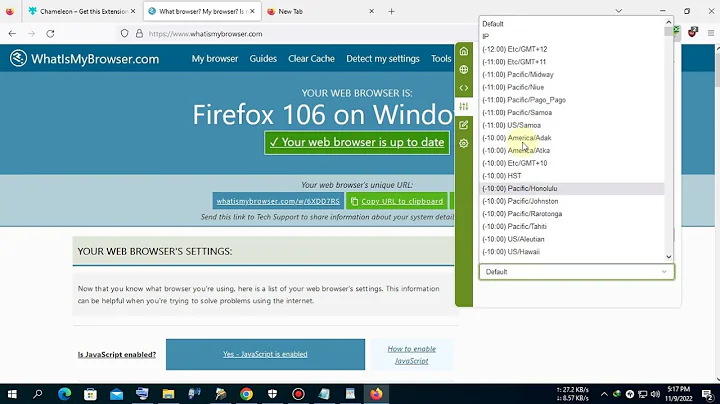Switch to New Tab tab

click(321, 11)
